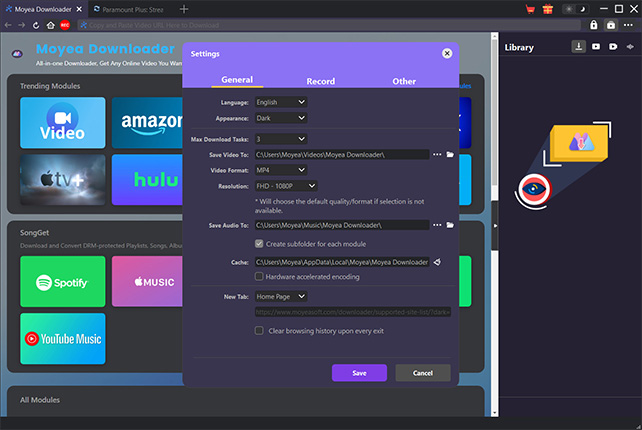Open the Language dropdown
The height and width of the screenshot is (430, 642).
(281, 102)
